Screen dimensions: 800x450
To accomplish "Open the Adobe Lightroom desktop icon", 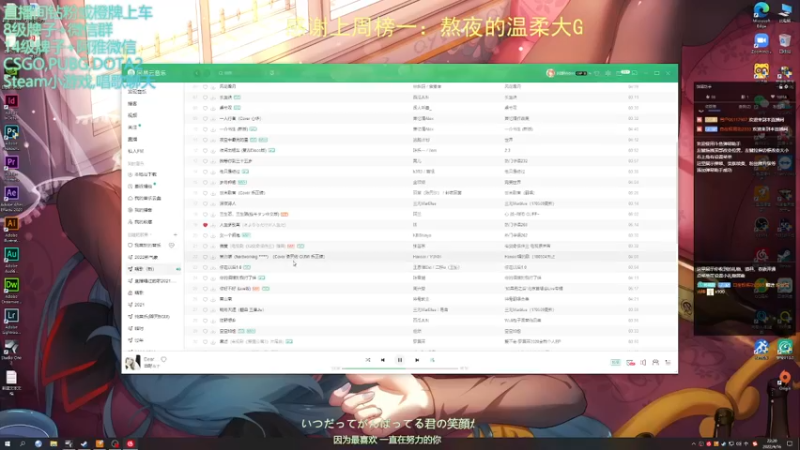I will click(x=11, y=320).
